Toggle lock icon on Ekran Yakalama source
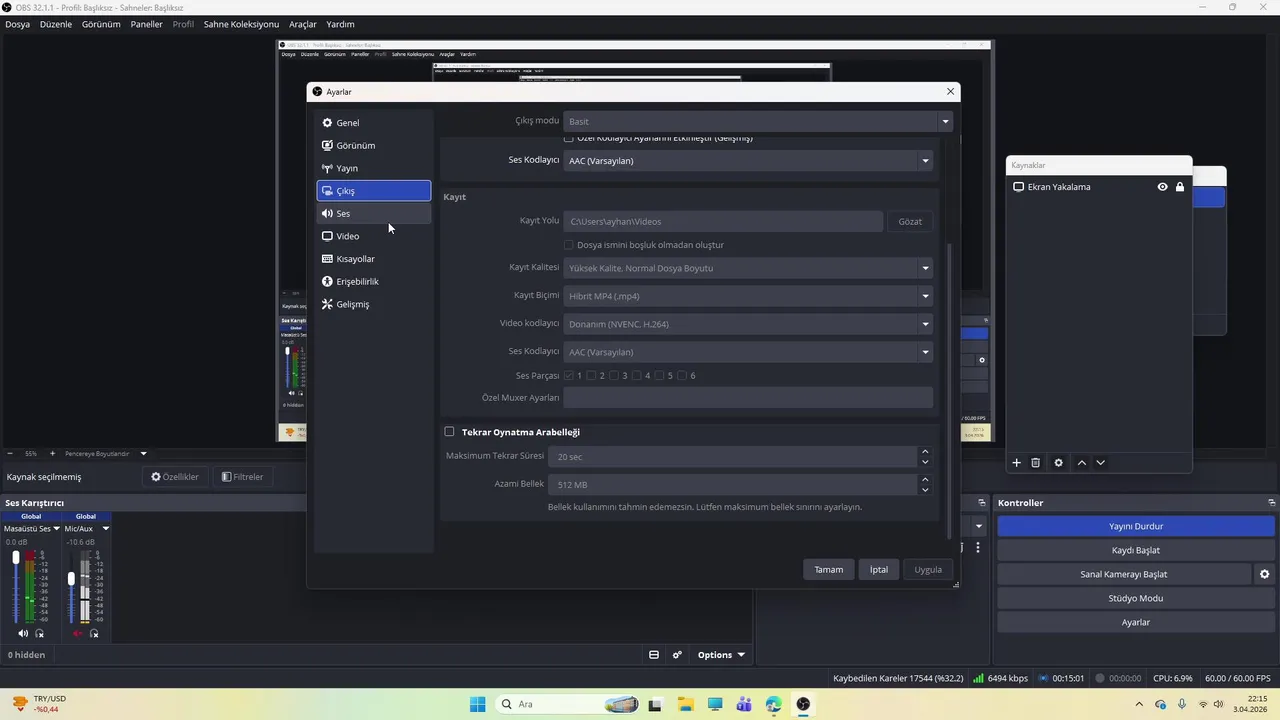1280x720 pixels. point(1180,187)
